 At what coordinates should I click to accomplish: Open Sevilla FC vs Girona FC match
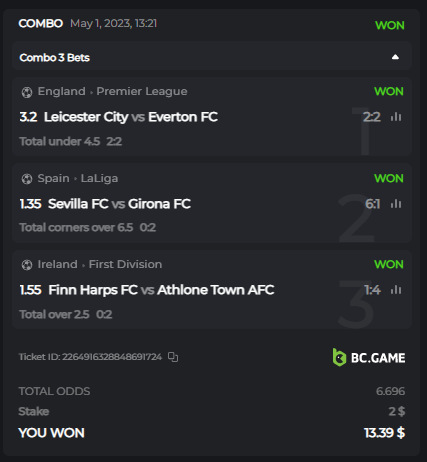point(119,204)
